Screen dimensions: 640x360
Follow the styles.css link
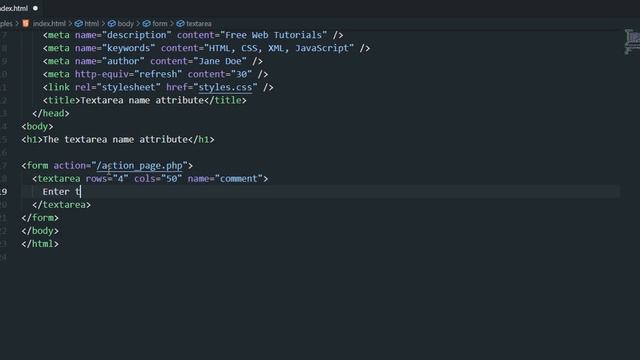point(225,87)
